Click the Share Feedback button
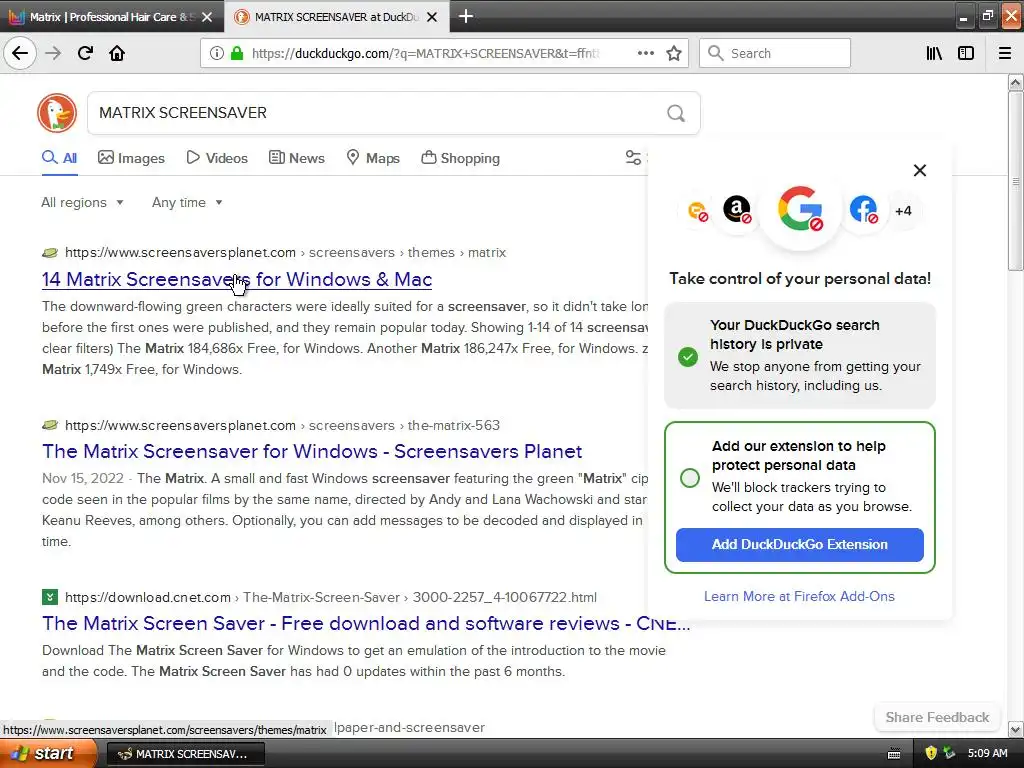 937,717
